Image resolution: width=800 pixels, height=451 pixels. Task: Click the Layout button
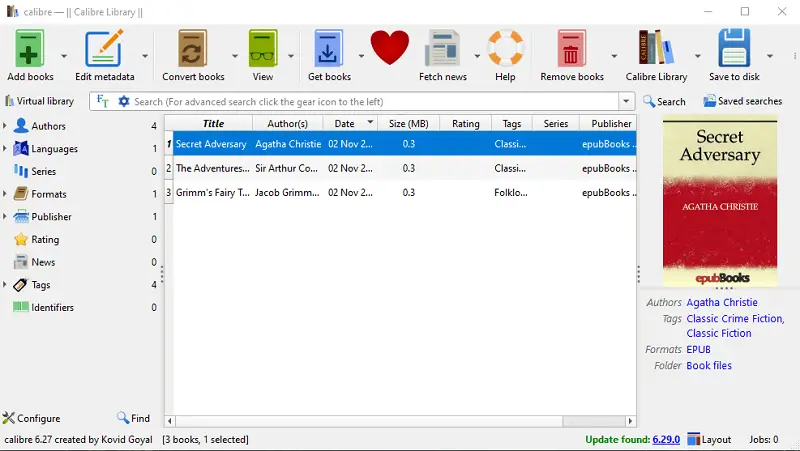[709, 439]
